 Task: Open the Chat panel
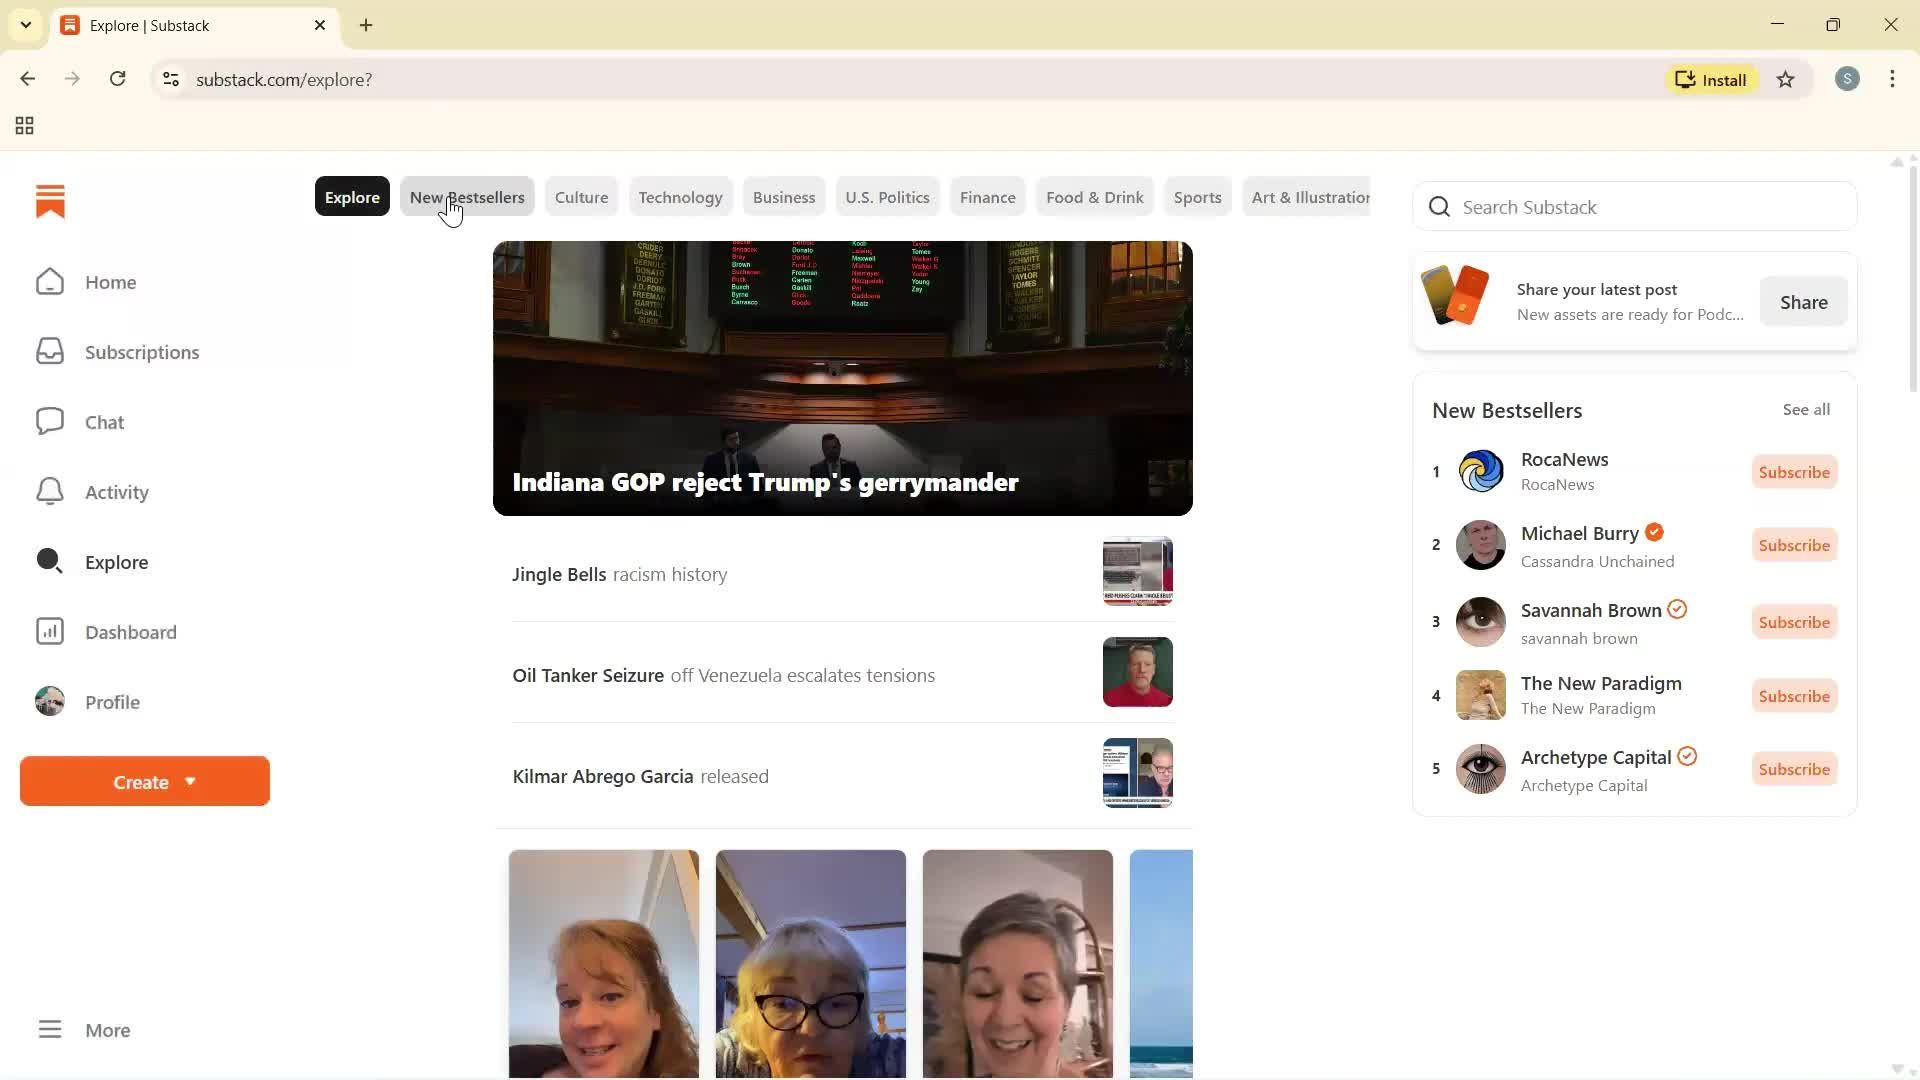(x=104, y=422)
